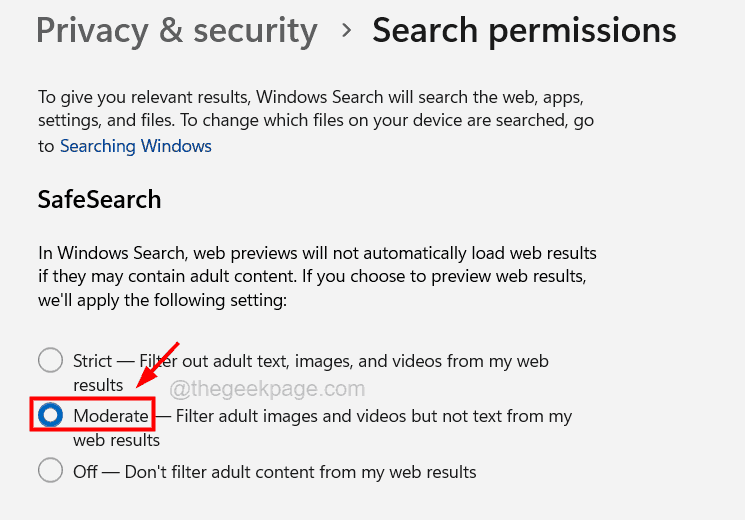Click the word Moderate in the option label
The image size is (745, 520).
tap(111, 415)
